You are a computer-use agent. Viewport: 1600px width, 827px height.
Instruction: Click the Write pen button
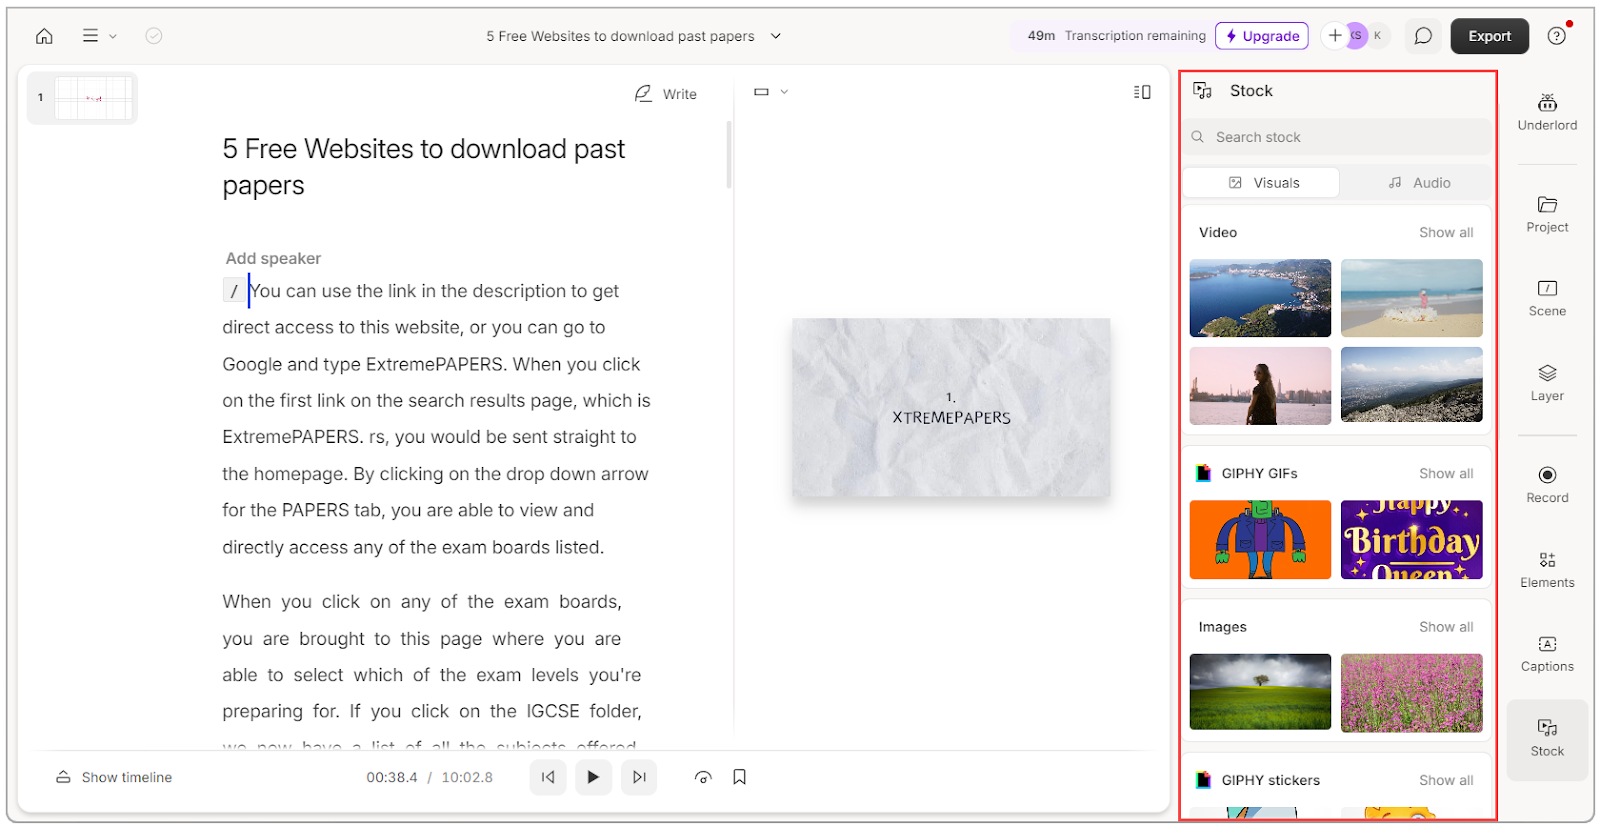(x=666, y=94)
